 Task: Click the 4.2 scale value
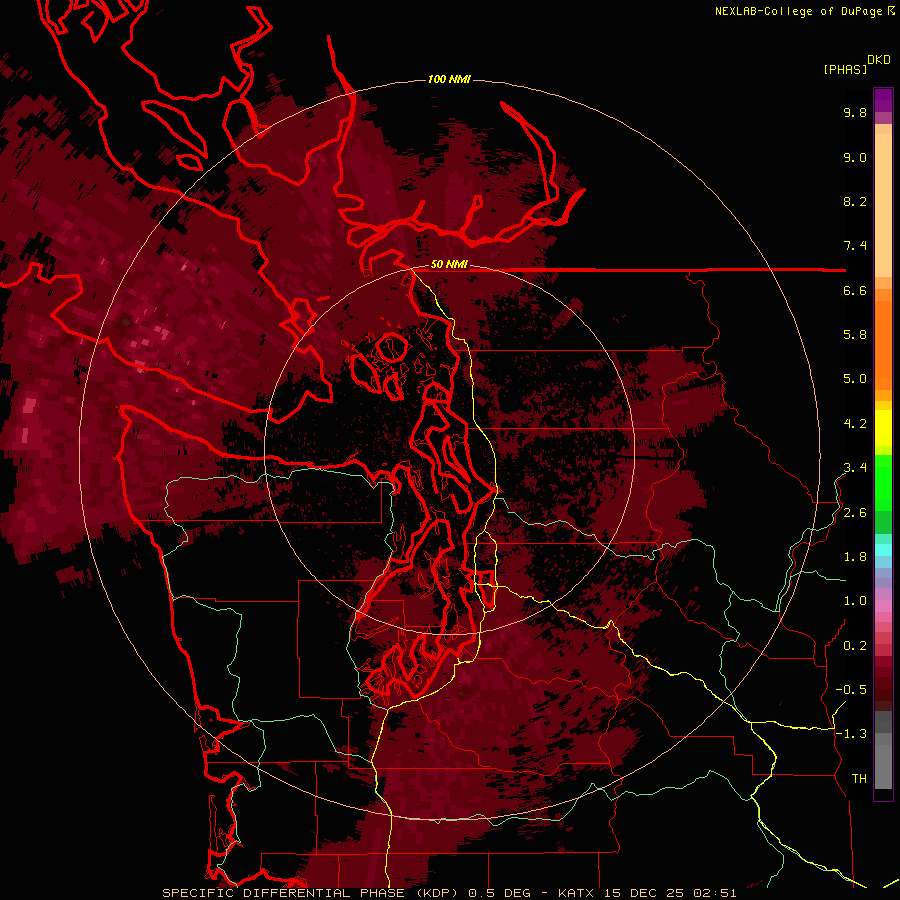click(855, 424)
